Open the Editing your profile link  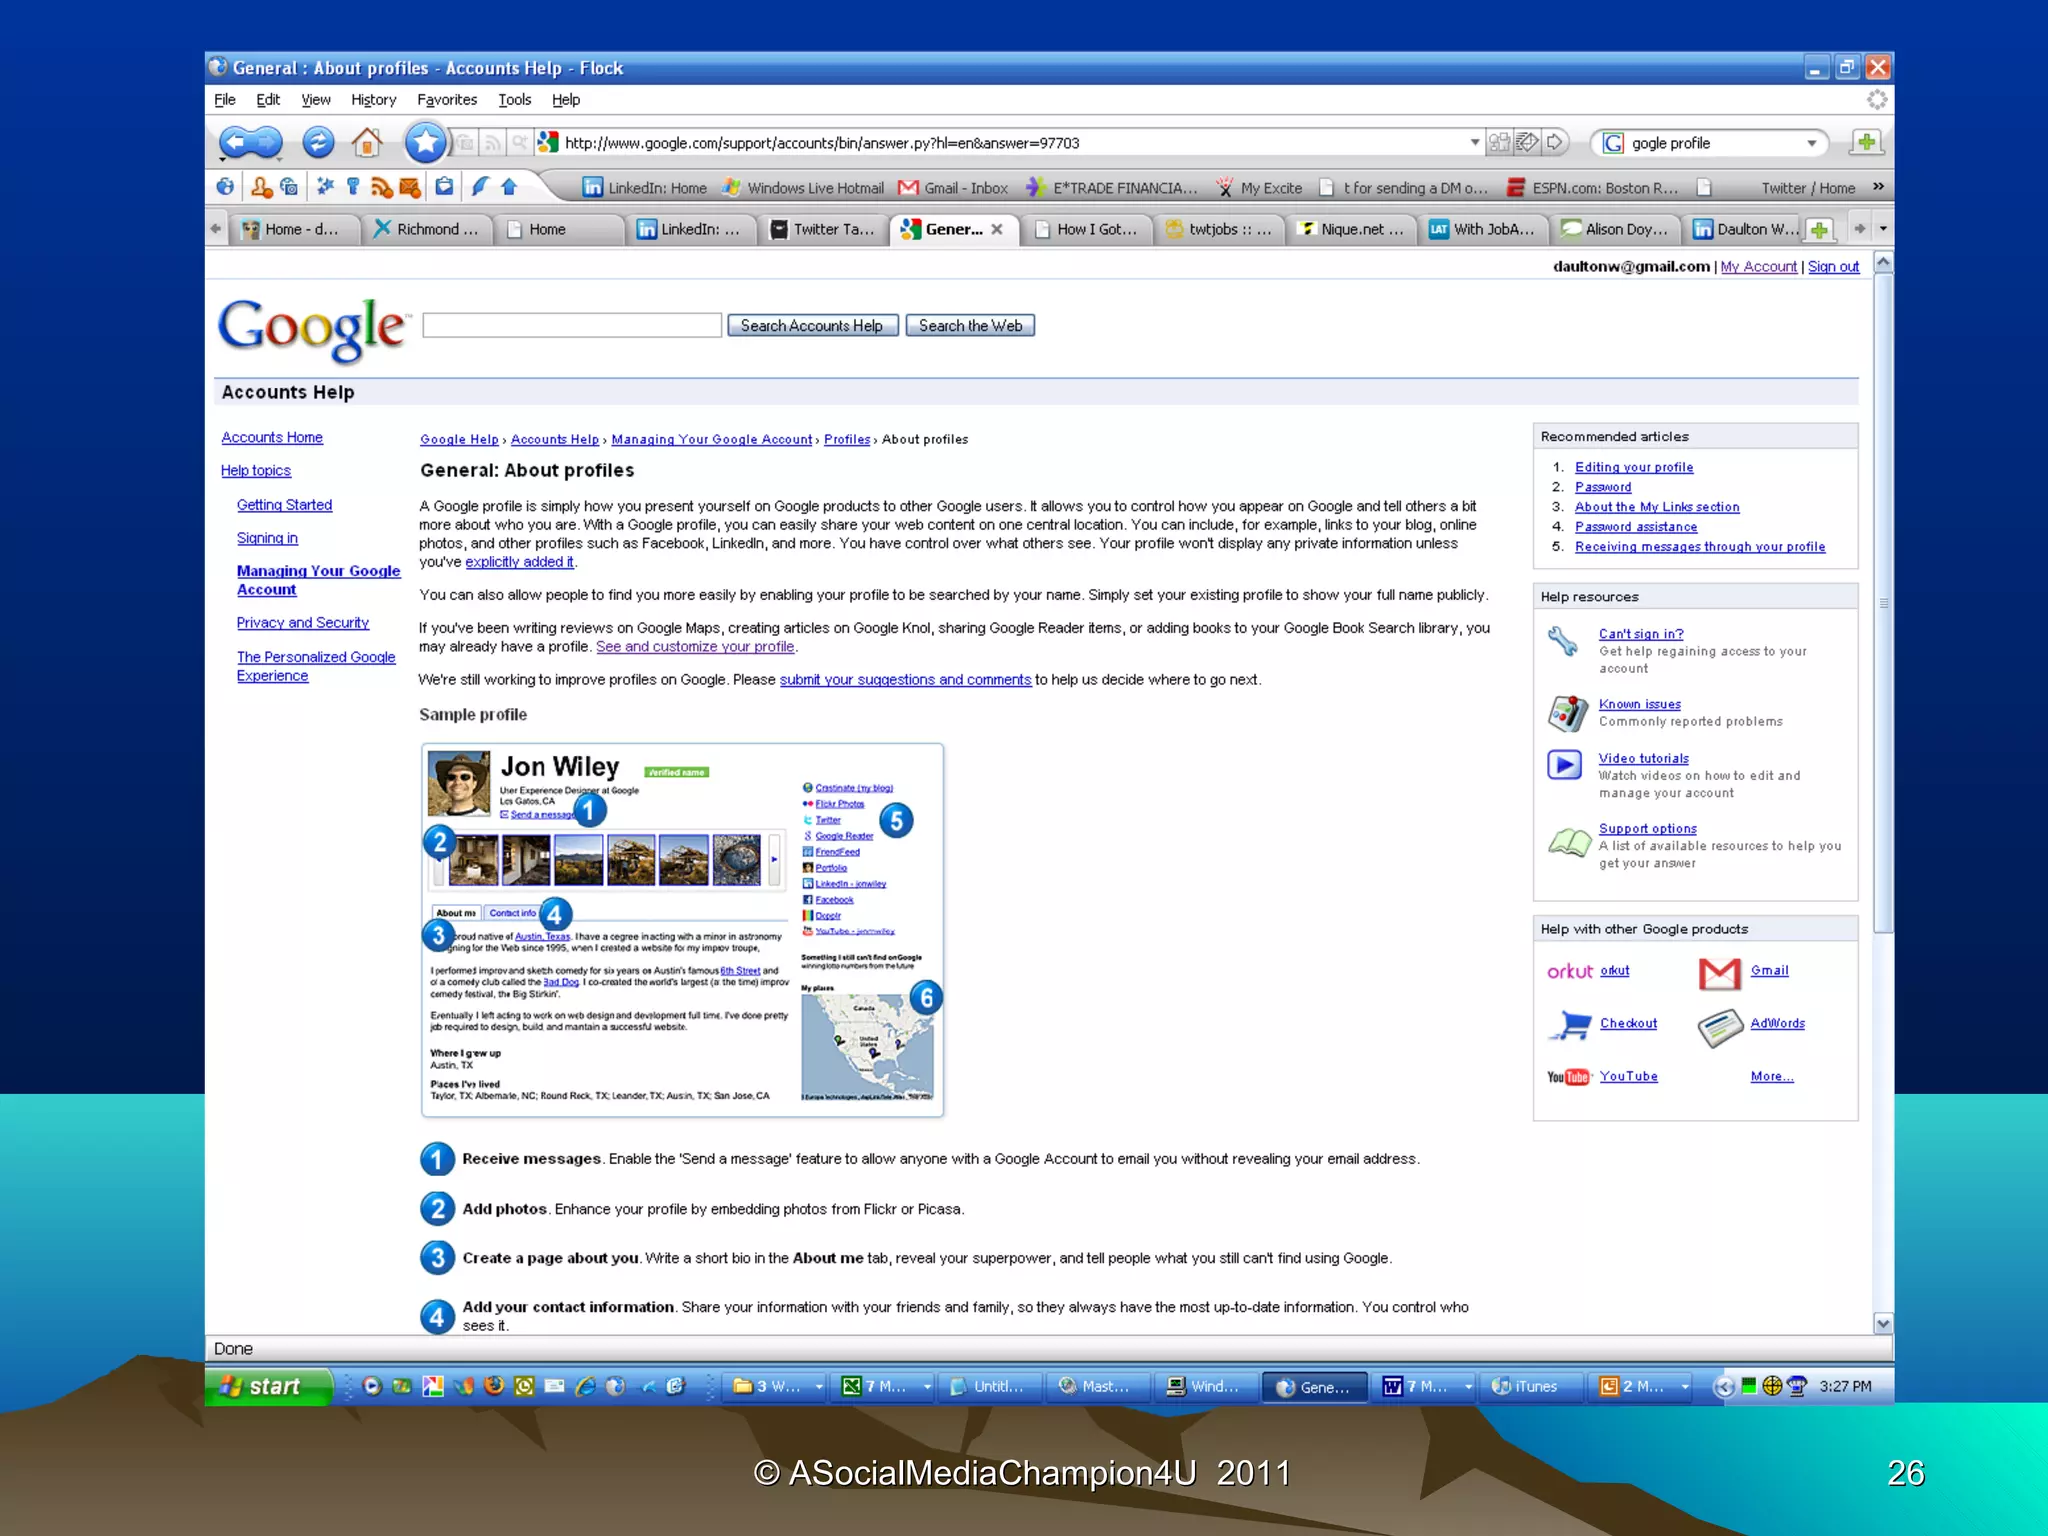click(1633, 467)
